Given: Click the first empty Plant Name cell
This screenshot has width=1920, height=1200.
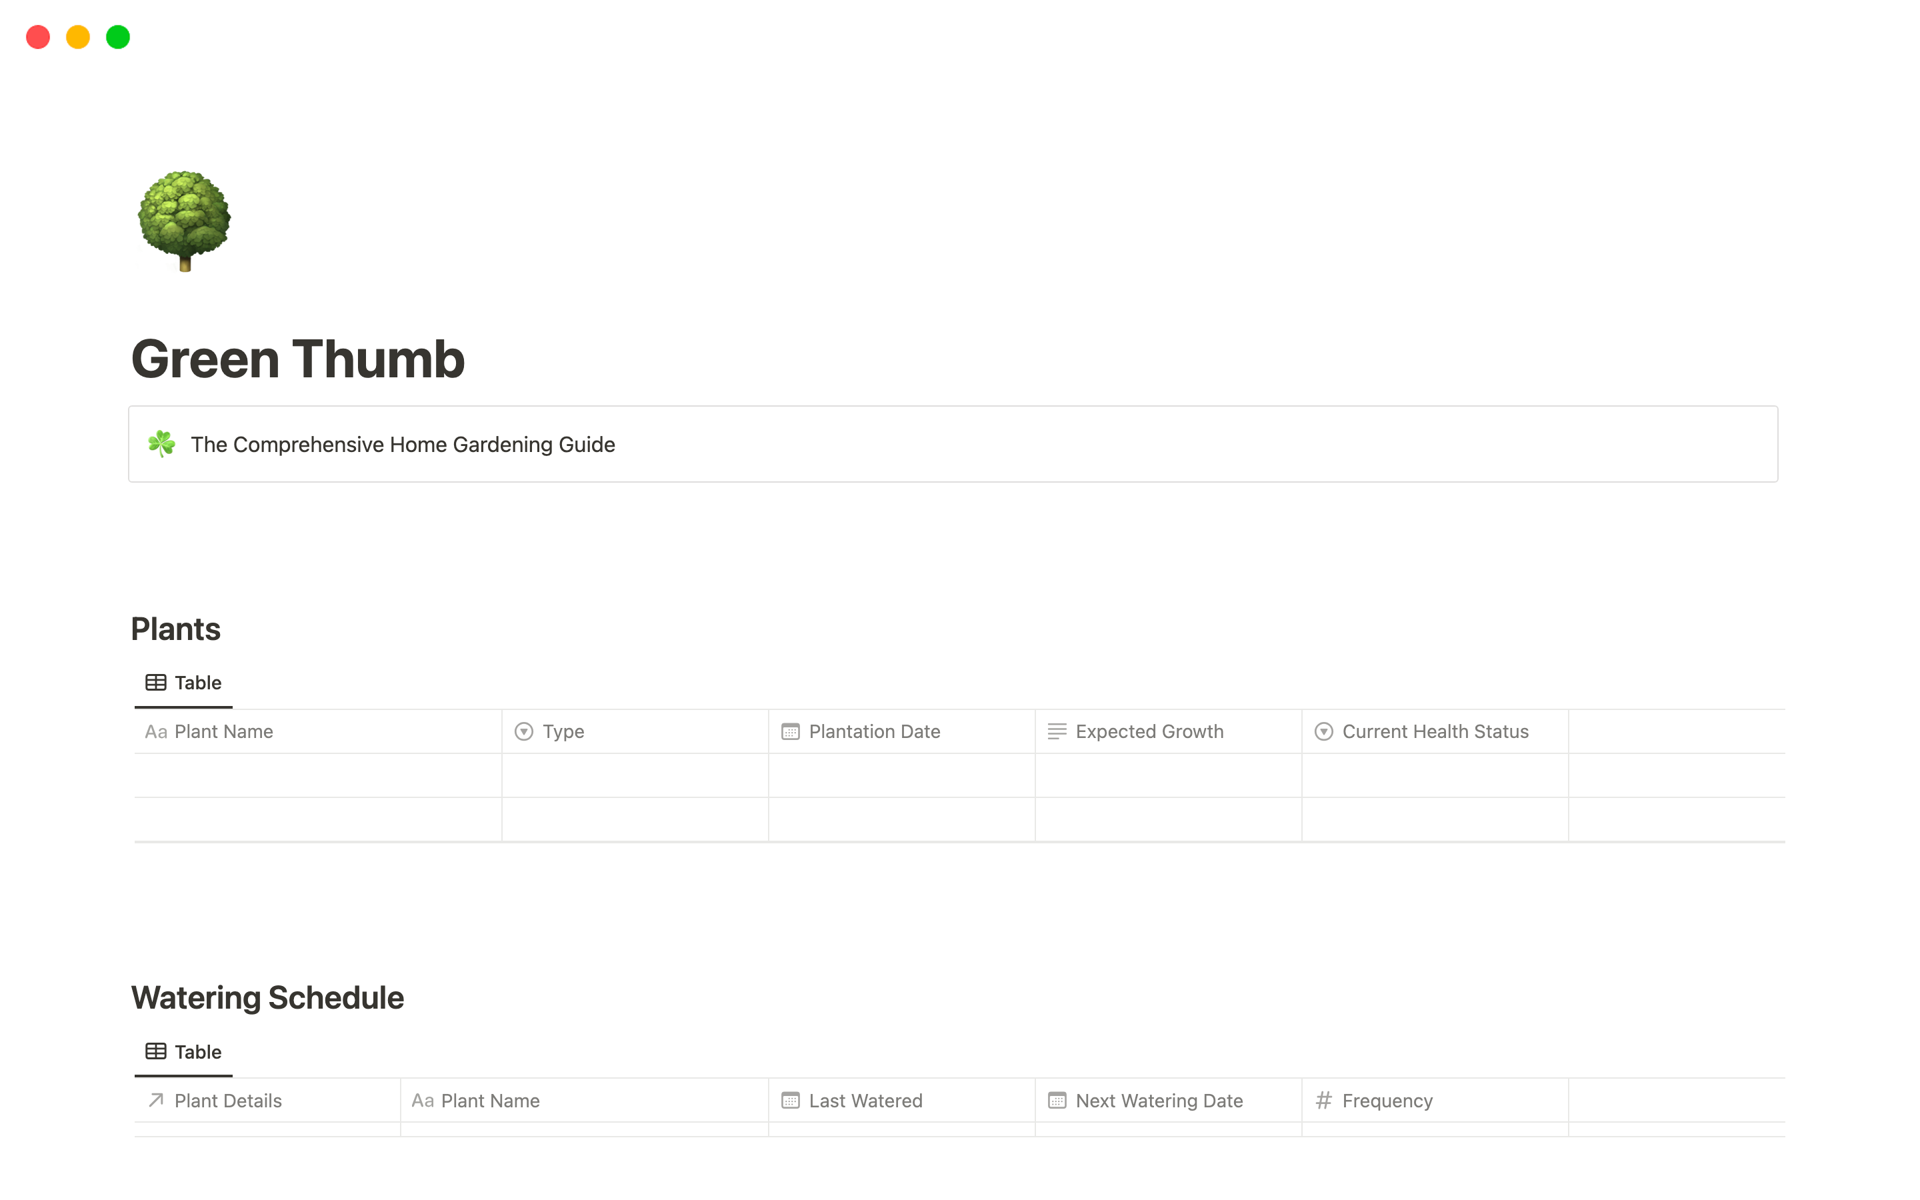Looking at the screenshot, I should [318, 776].
